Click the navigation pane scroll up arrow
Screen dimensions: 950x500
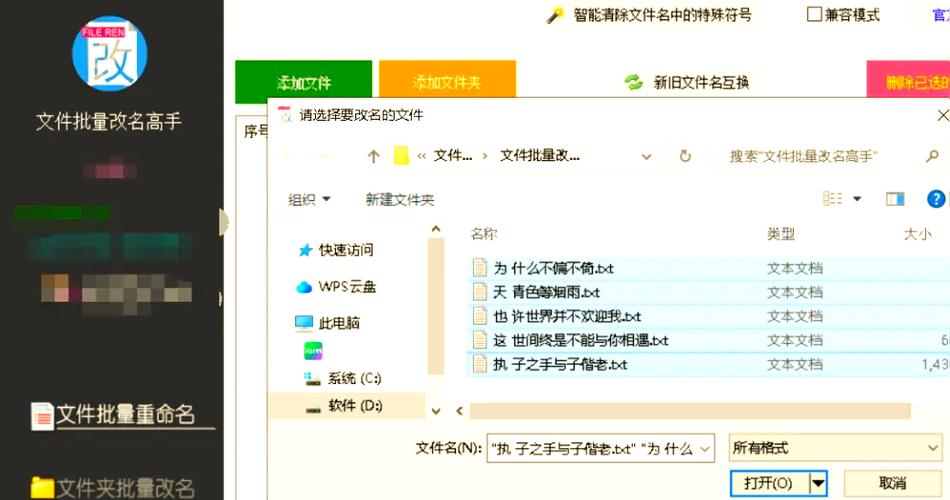(x=436, y=229)
